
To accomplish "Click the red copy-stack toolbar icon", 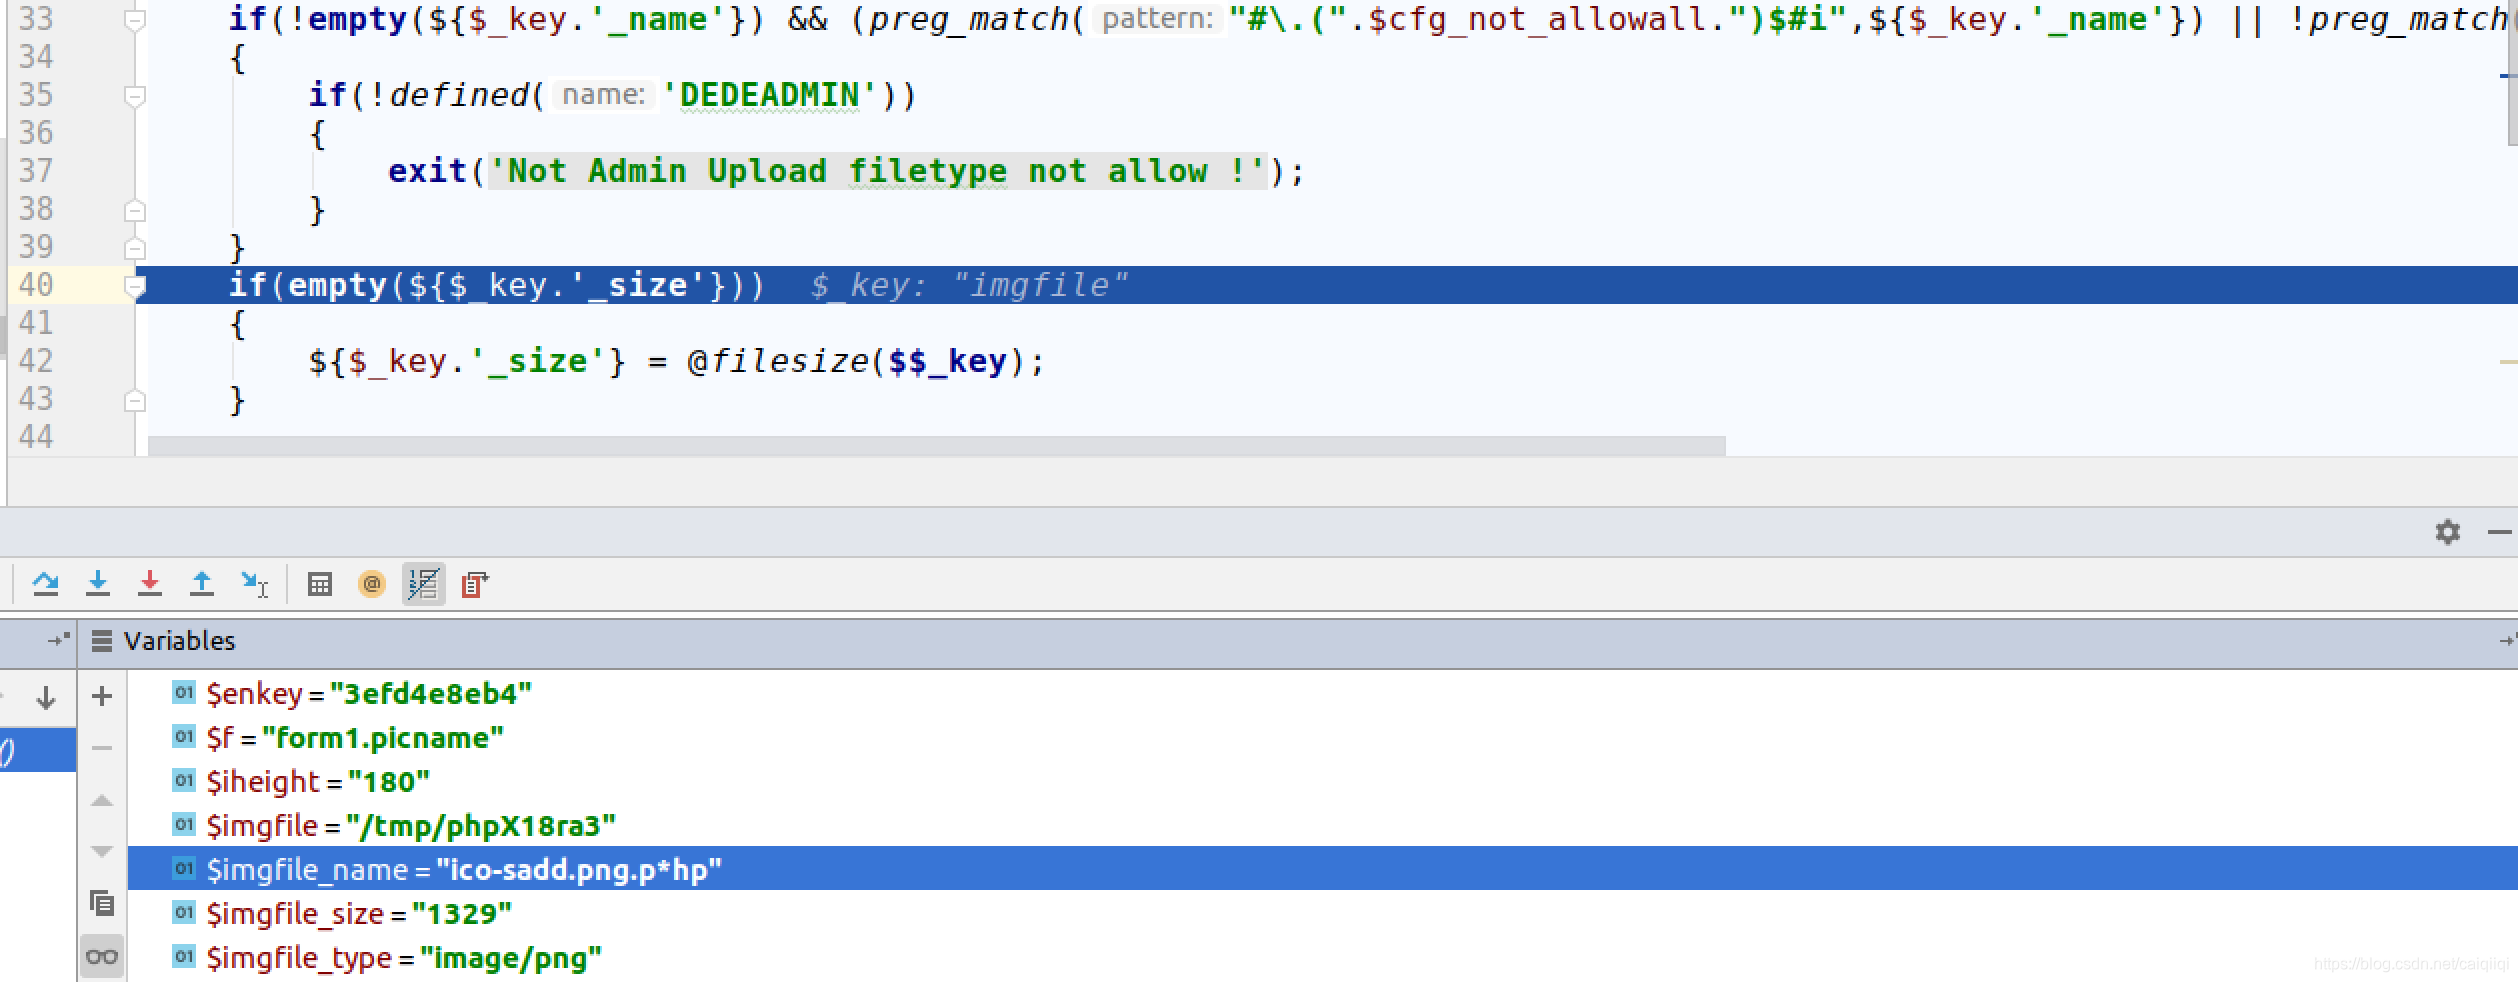I will (x=475, y=584).
